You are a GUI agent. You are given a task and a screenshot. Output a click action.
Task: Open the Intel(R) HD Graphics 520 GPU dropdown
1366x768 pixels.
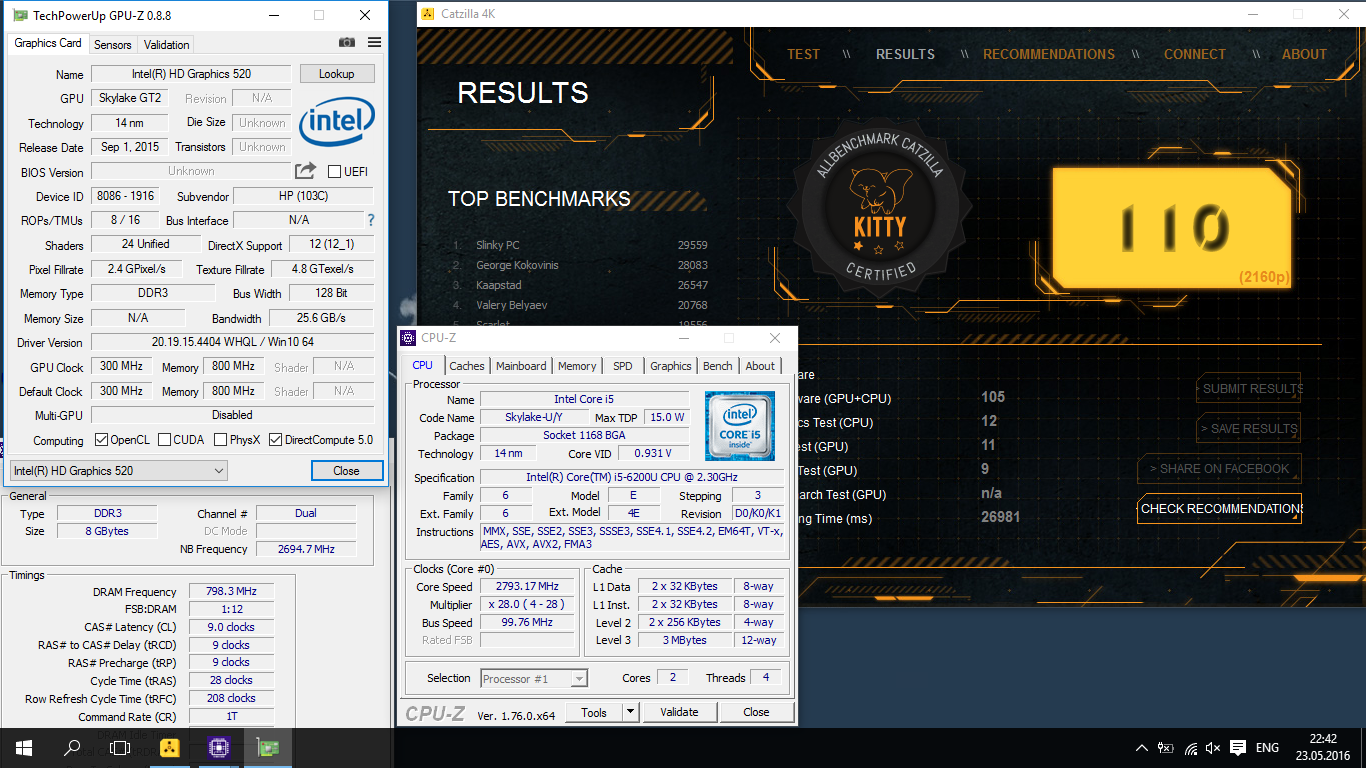[119, 470]
